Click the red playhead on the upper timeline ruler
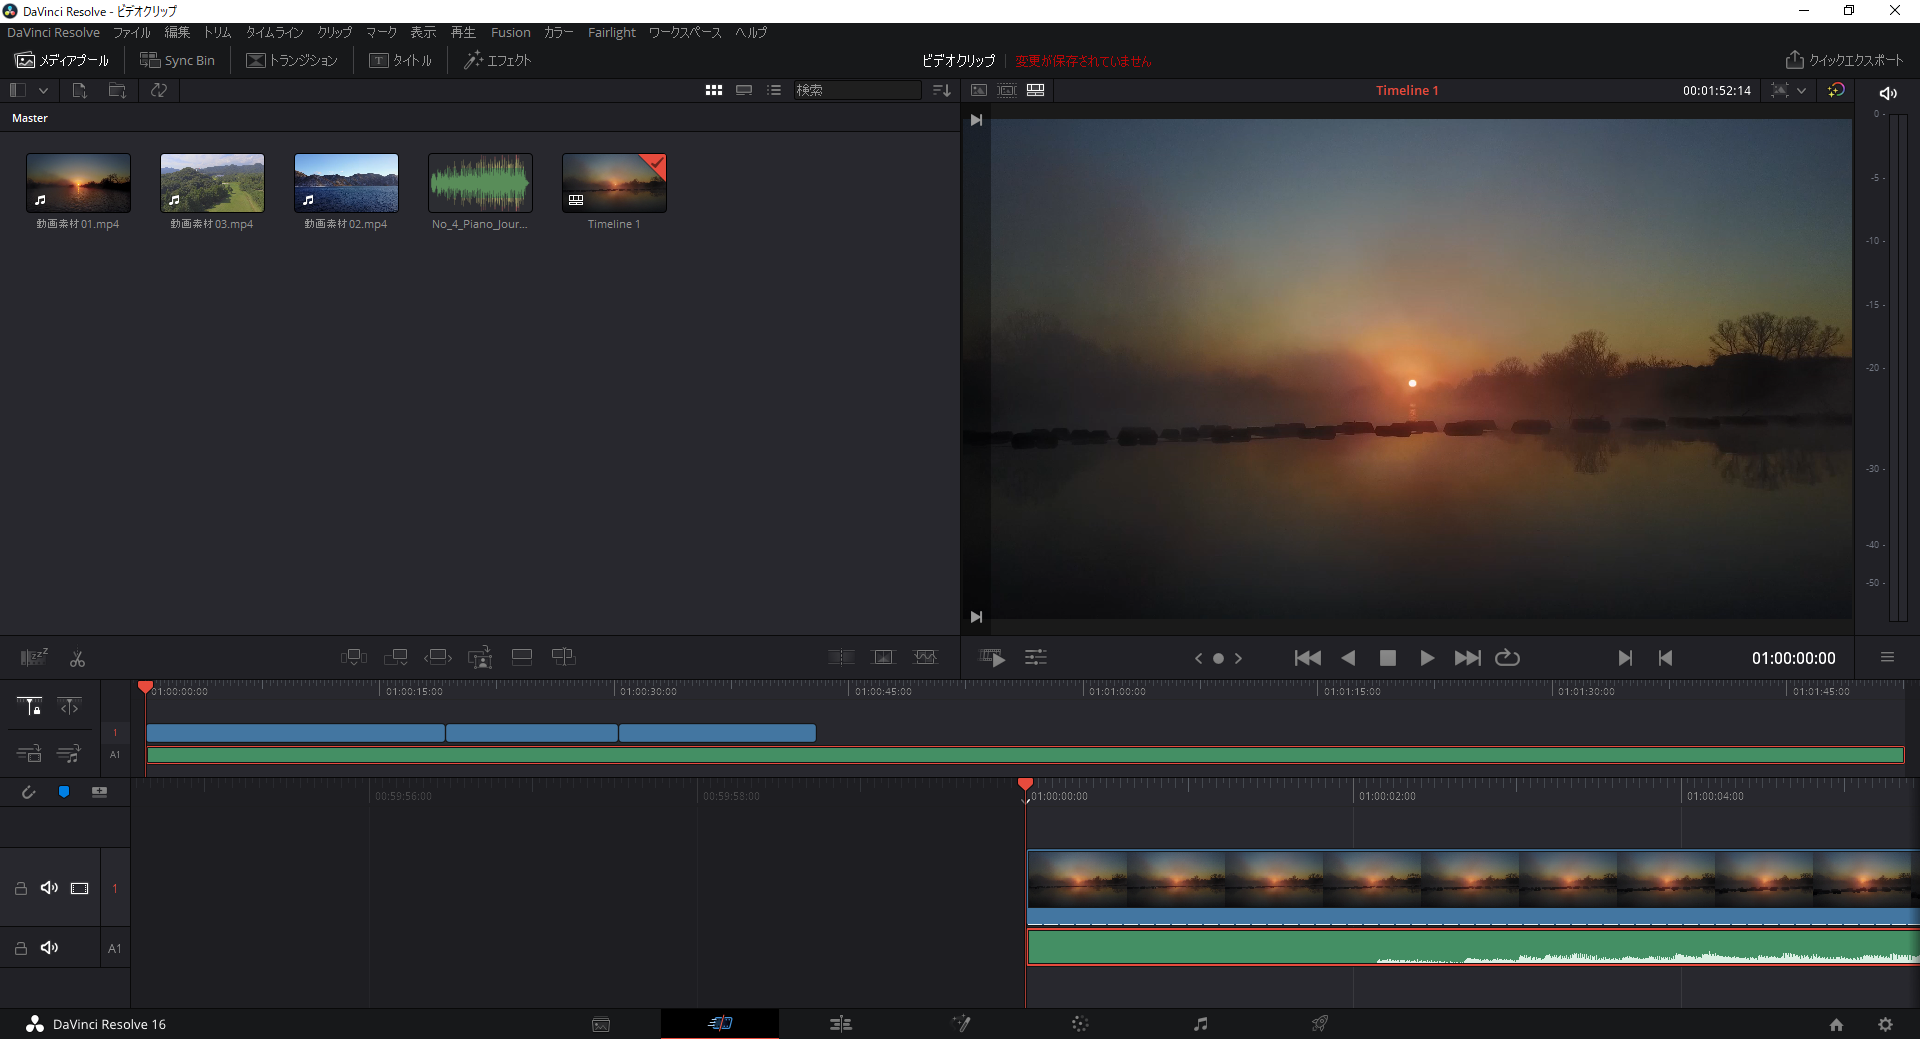This screenshot has width=1920, height=1039. [x=146, y=687]
